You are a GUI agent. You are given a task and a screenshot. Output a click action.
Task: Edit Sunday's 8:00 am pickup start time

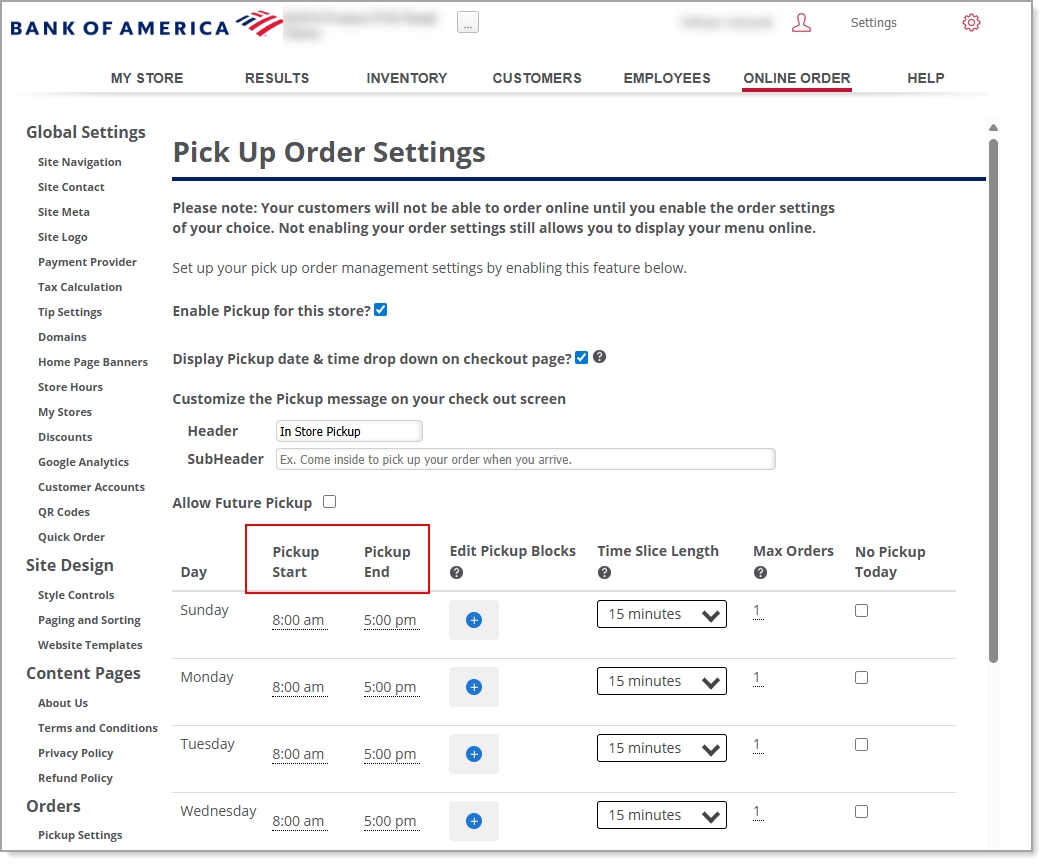point(299,620)
